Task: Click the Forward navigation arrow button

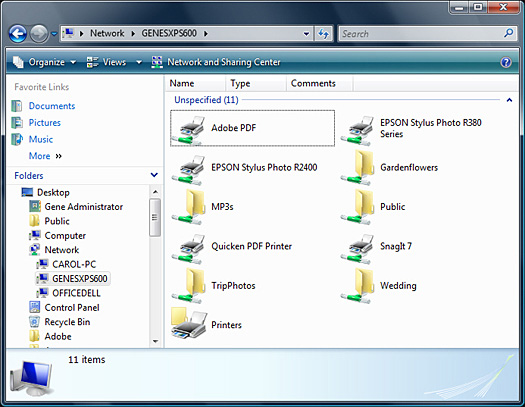Action: (x=39, y=33)
